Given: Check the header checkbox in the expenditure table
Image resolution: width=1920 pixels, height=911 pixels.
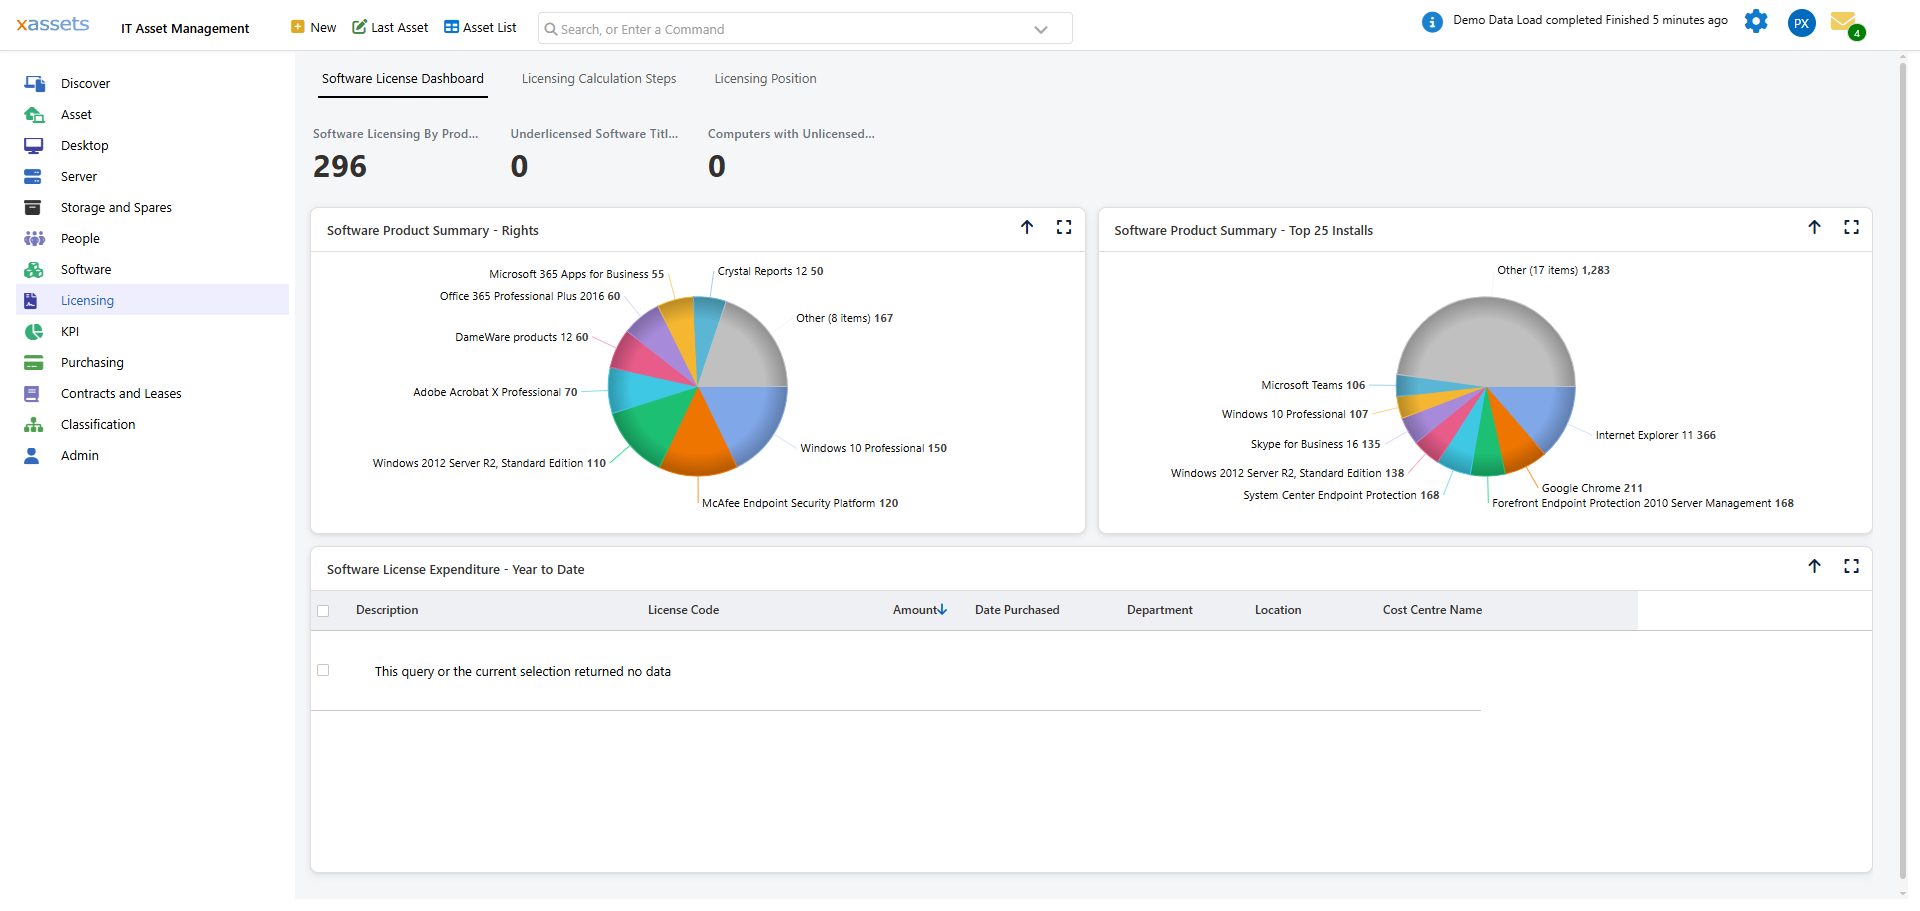Looking at the screenshot, I should (x=323, y=610).
